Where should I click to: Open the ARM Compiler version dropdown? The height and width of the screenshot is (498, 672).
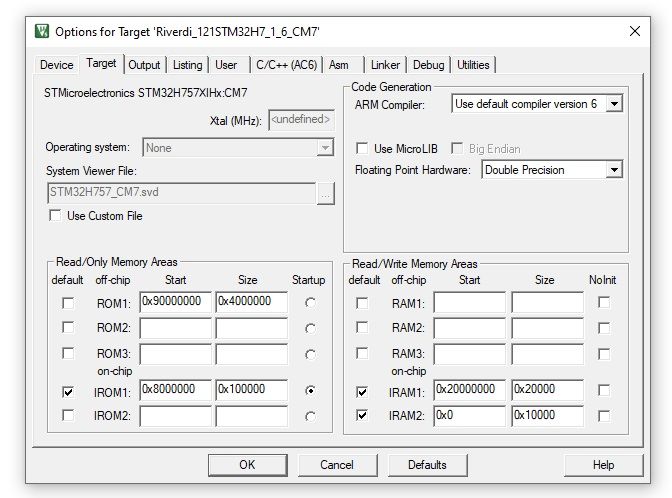click(x=614, y=104)
